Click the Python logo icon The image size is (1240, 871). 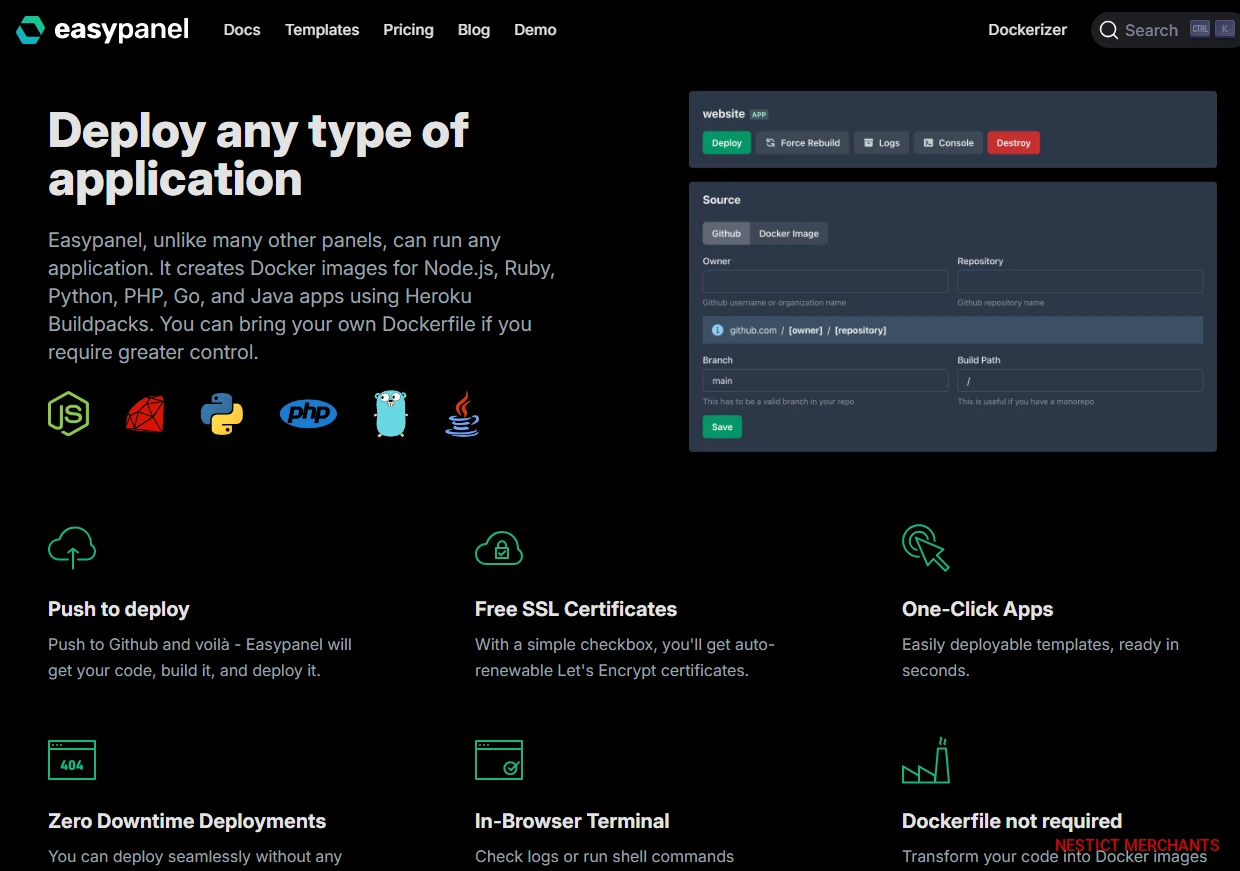pos(222,413)
